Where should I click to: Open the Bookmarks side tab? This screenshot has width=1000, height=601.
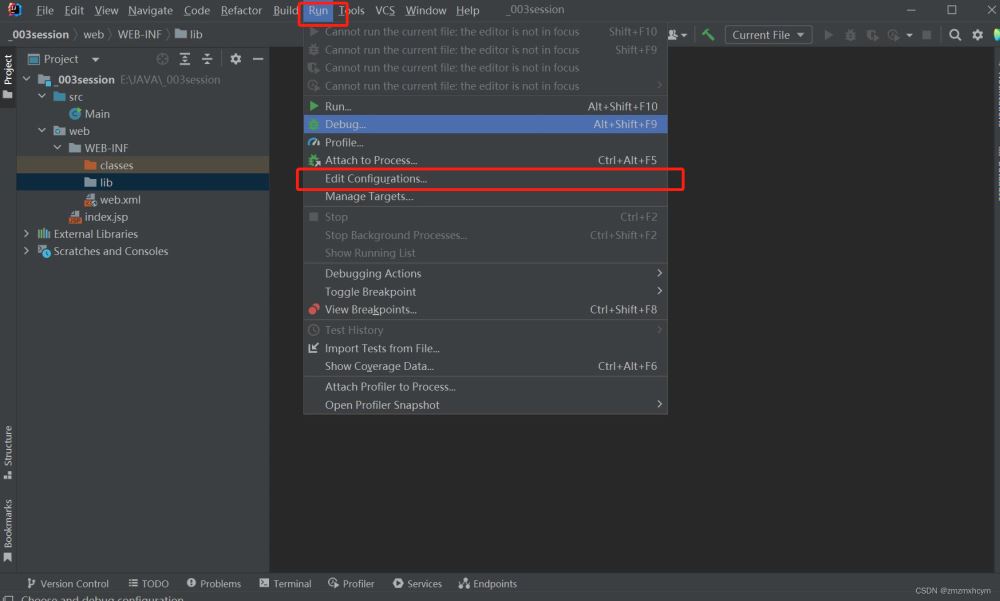click(8, 524)
